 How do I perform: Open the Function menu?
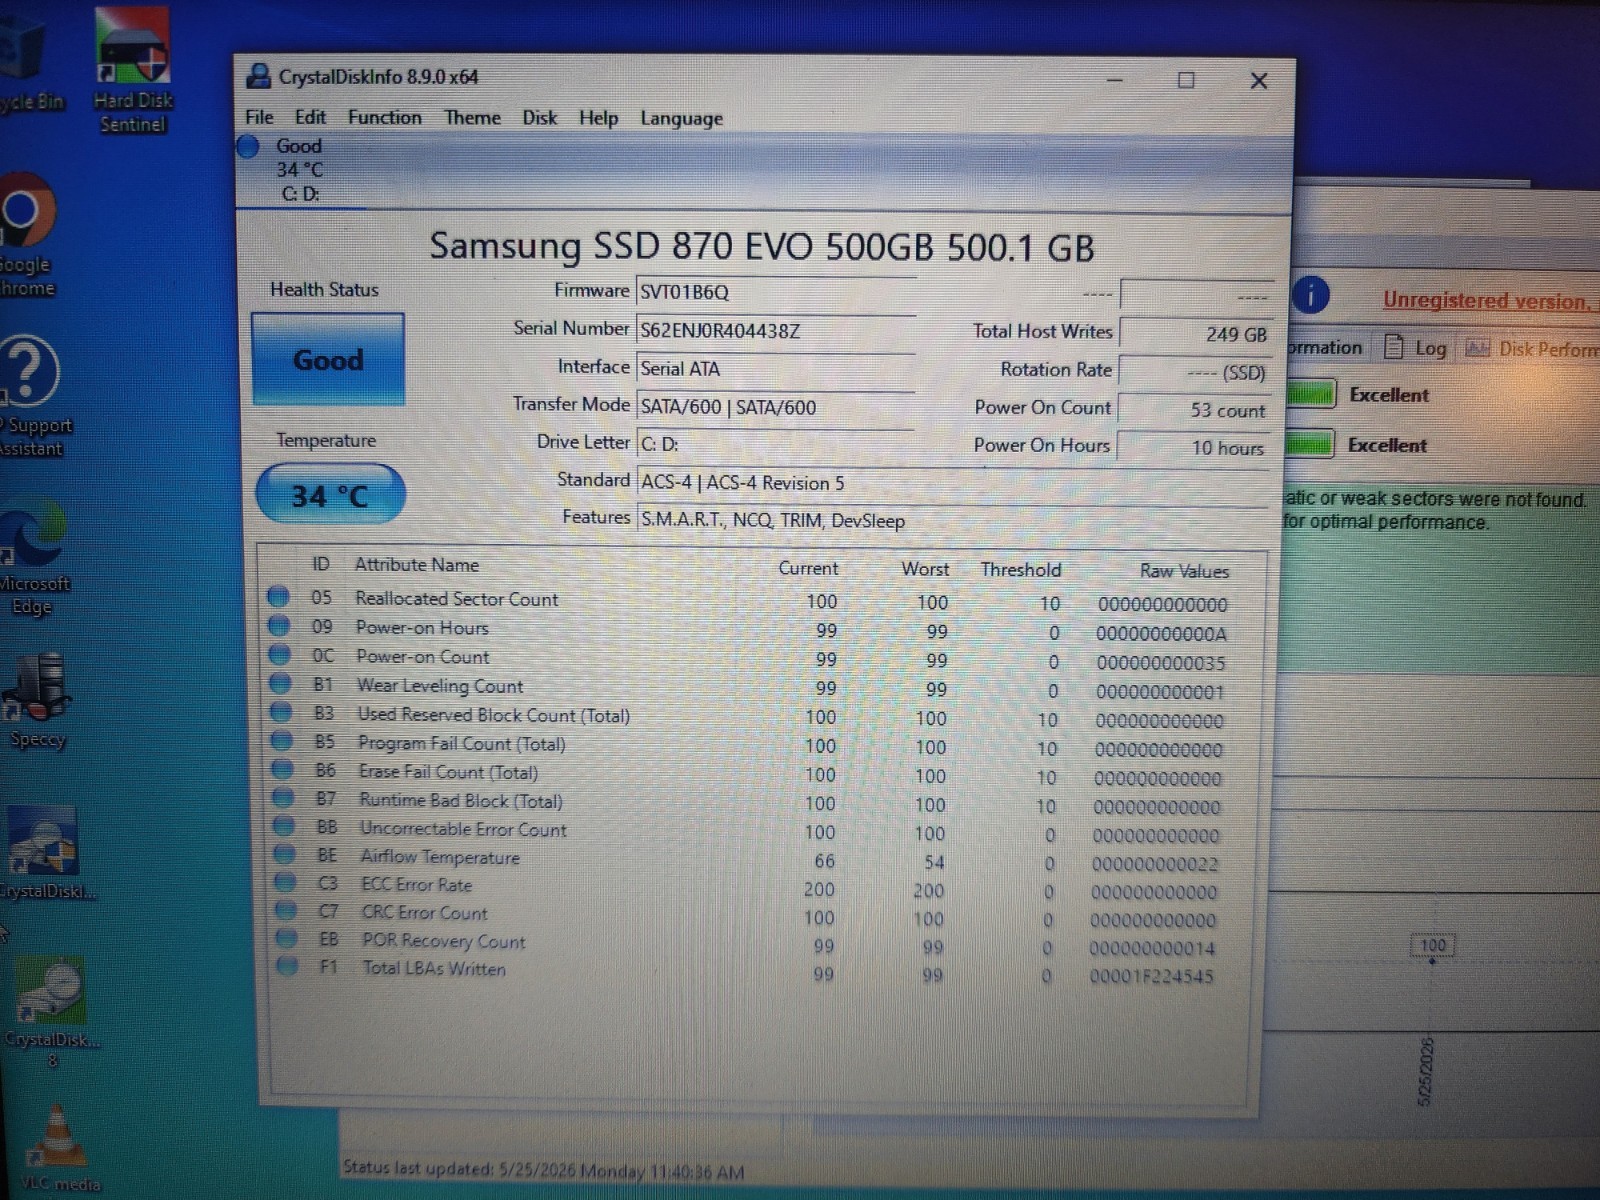385,117
